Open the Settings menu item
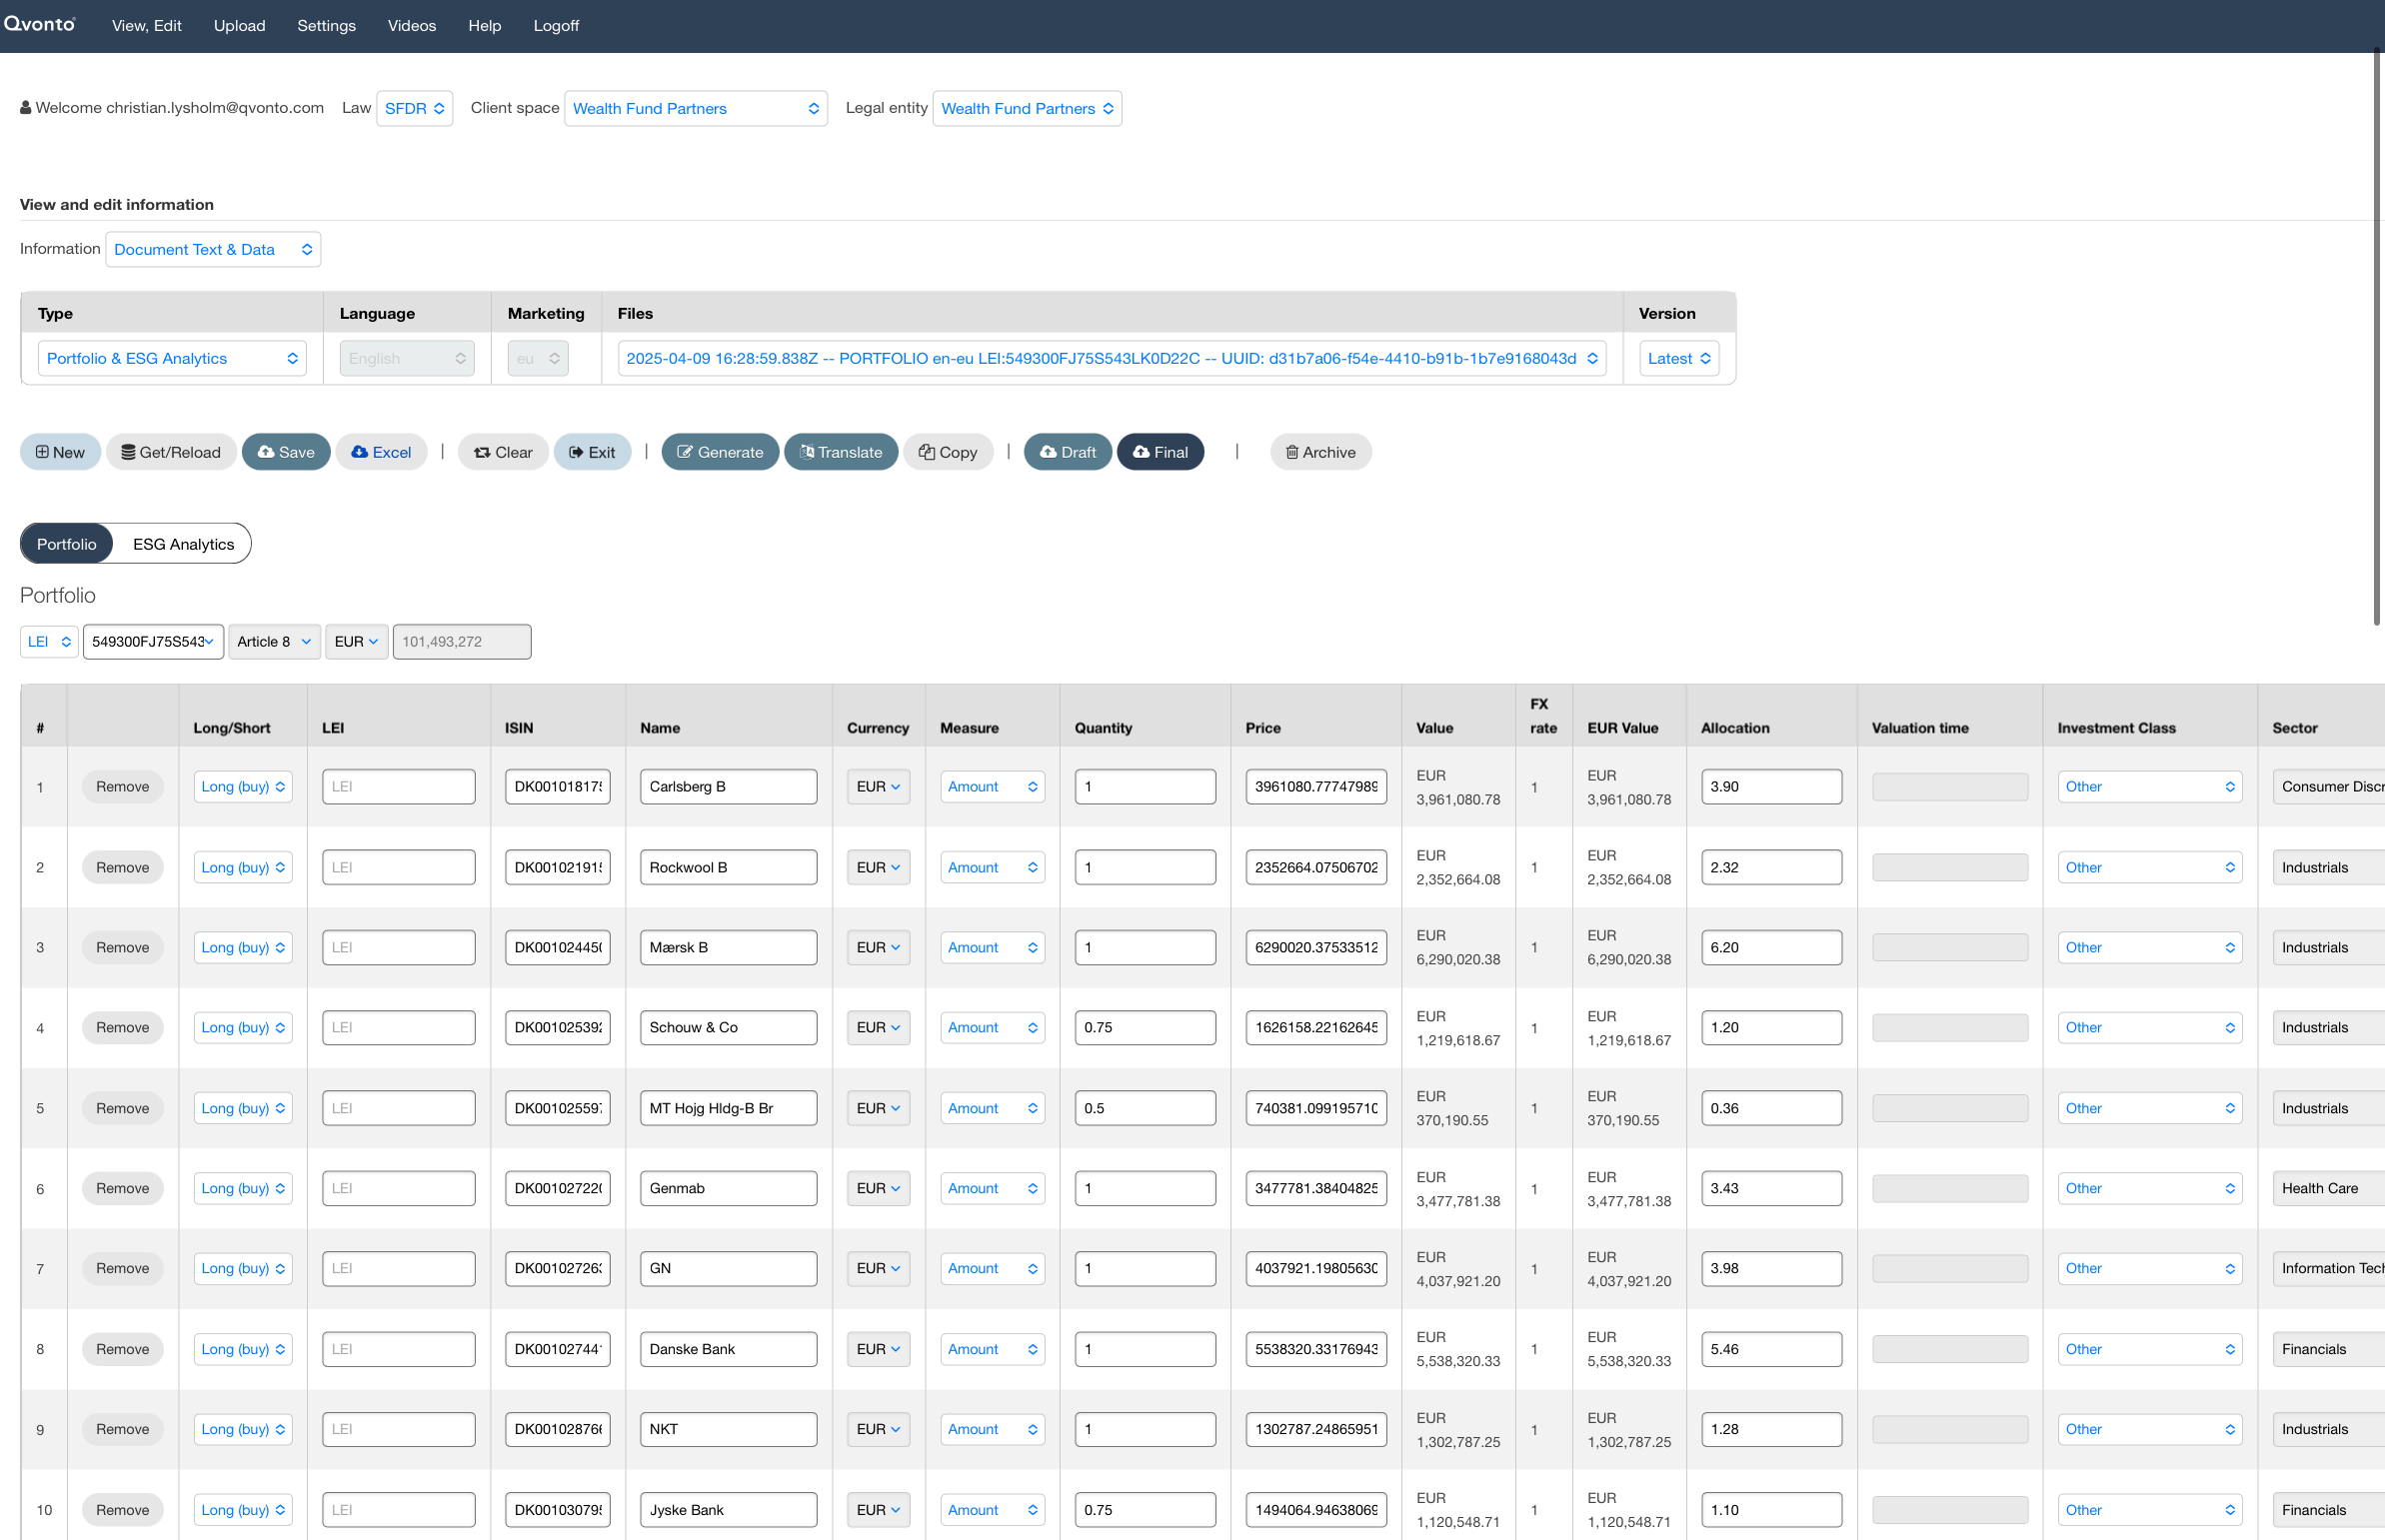Viewport: 2385px width, 1540px height. [x=326, y=26]
